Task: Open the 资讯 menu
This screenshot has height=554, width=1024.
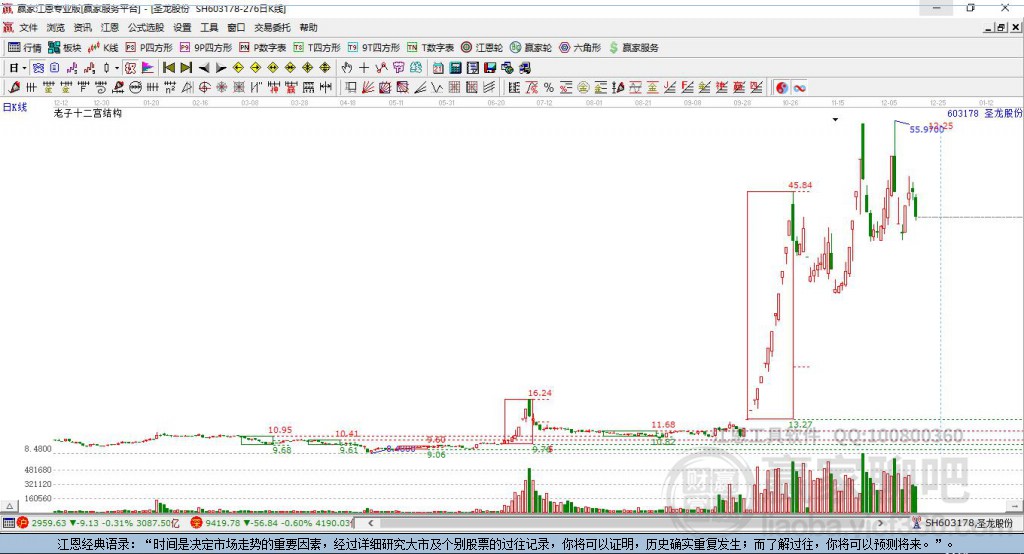Action: pyautogui.click(x=82, y=27)
